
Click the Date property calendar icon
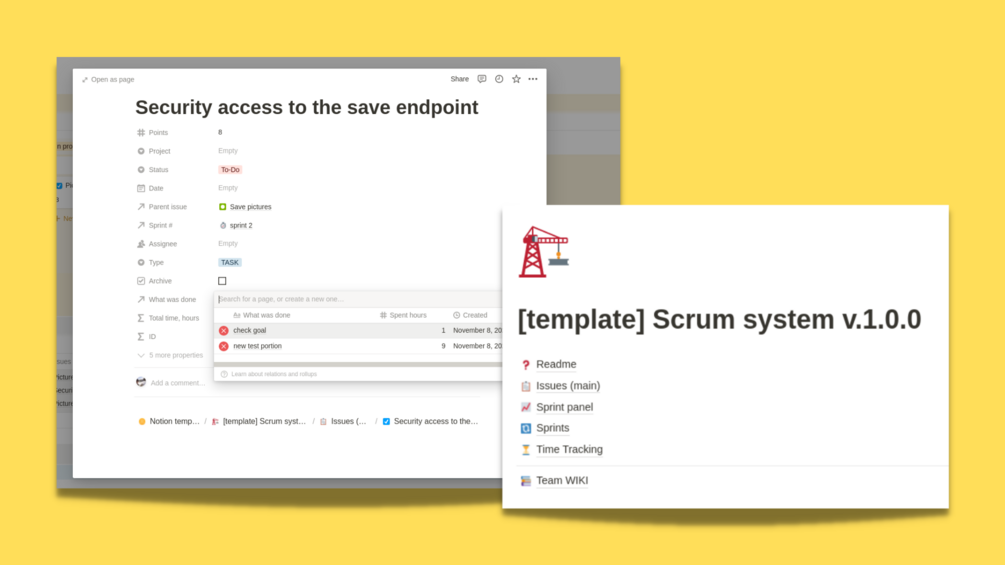point(141,188)
